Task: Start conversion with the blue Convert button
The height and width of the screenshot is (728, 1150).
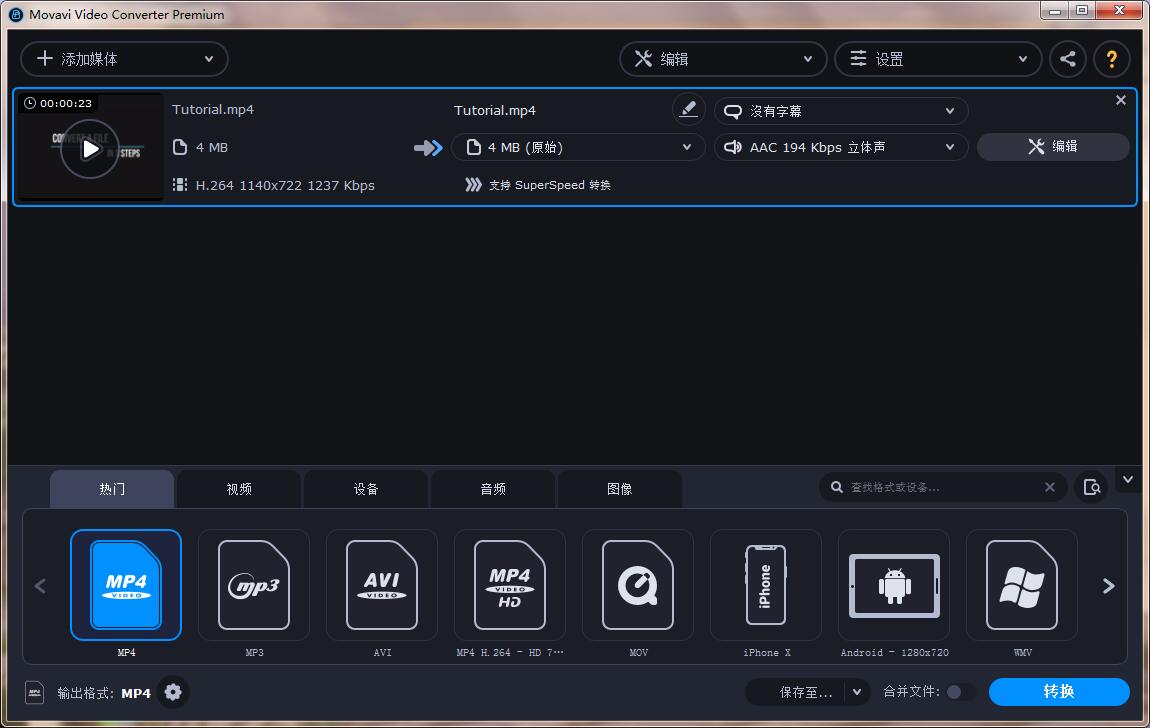Action: (1059, 691)
